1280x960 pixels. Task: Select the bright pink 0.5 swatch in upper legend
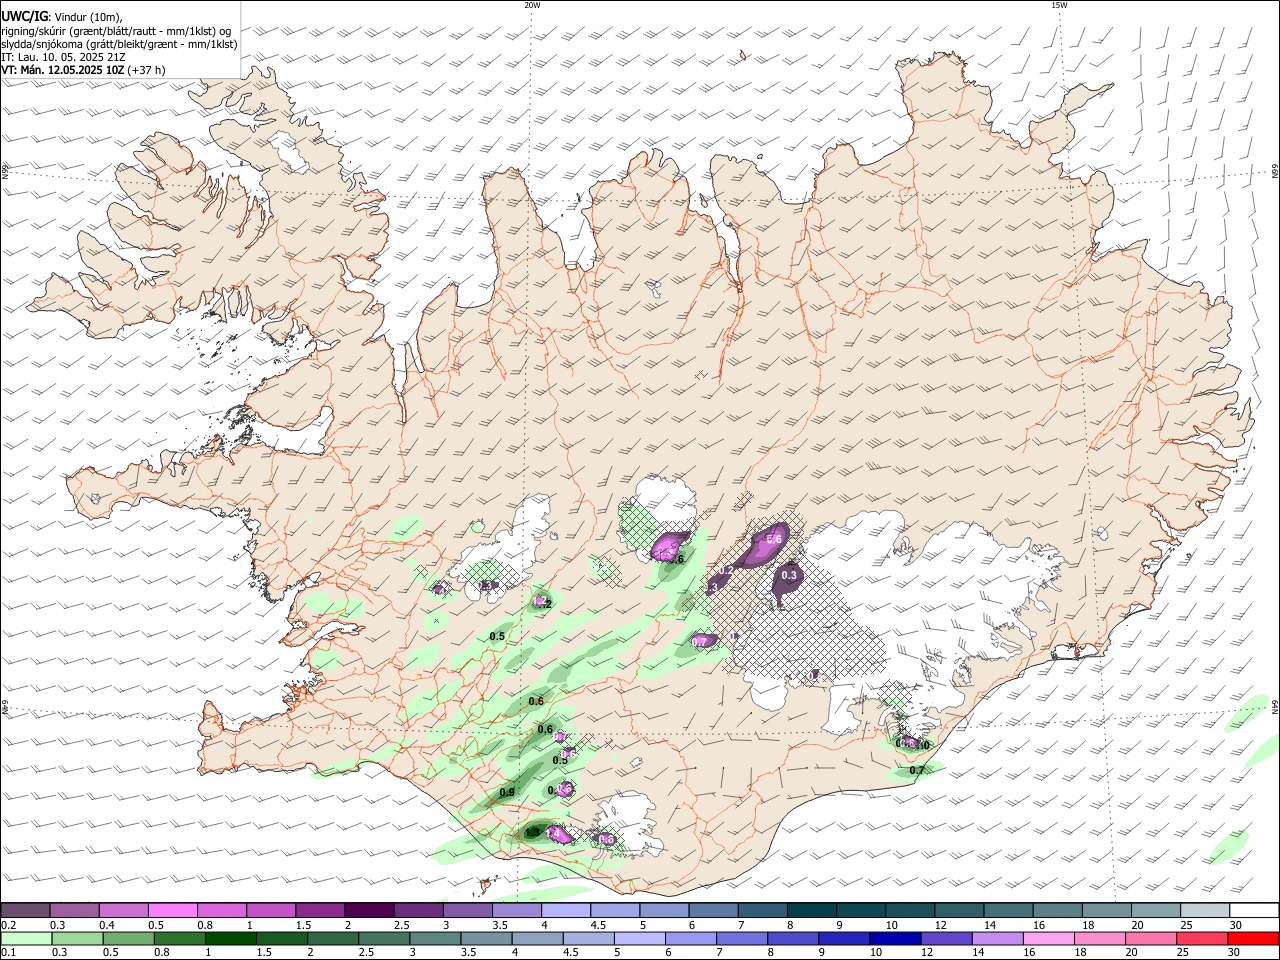(x=173, y=910)
